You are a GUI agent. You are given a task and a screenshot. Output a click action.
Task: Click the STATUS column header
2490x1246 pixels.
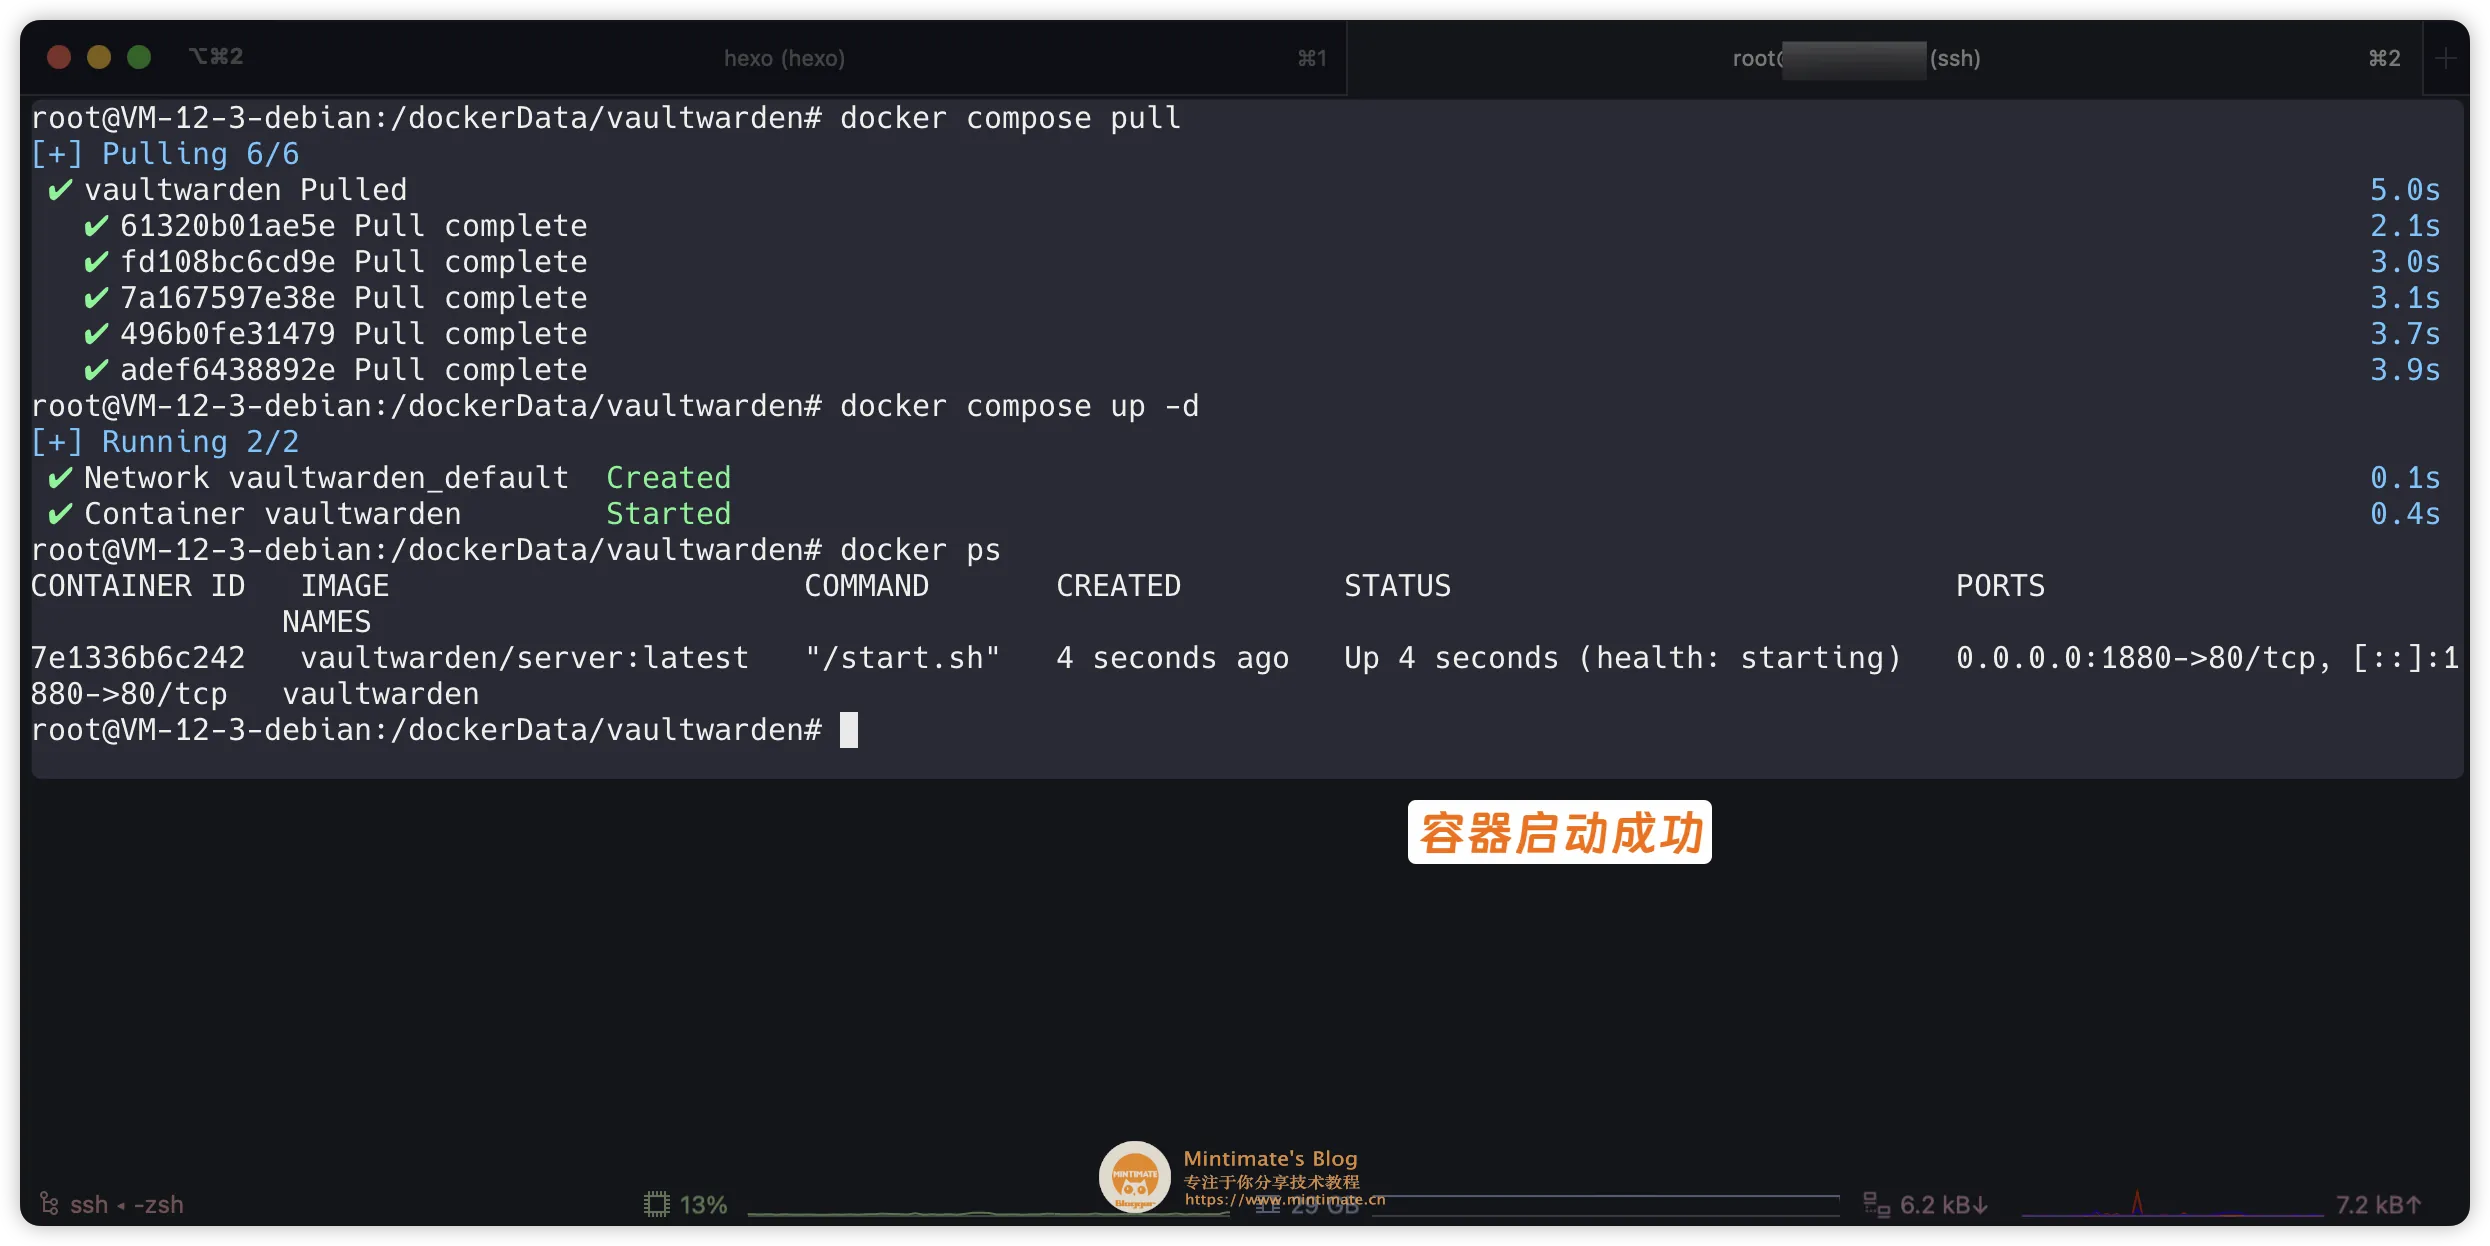pos(1397,586)
